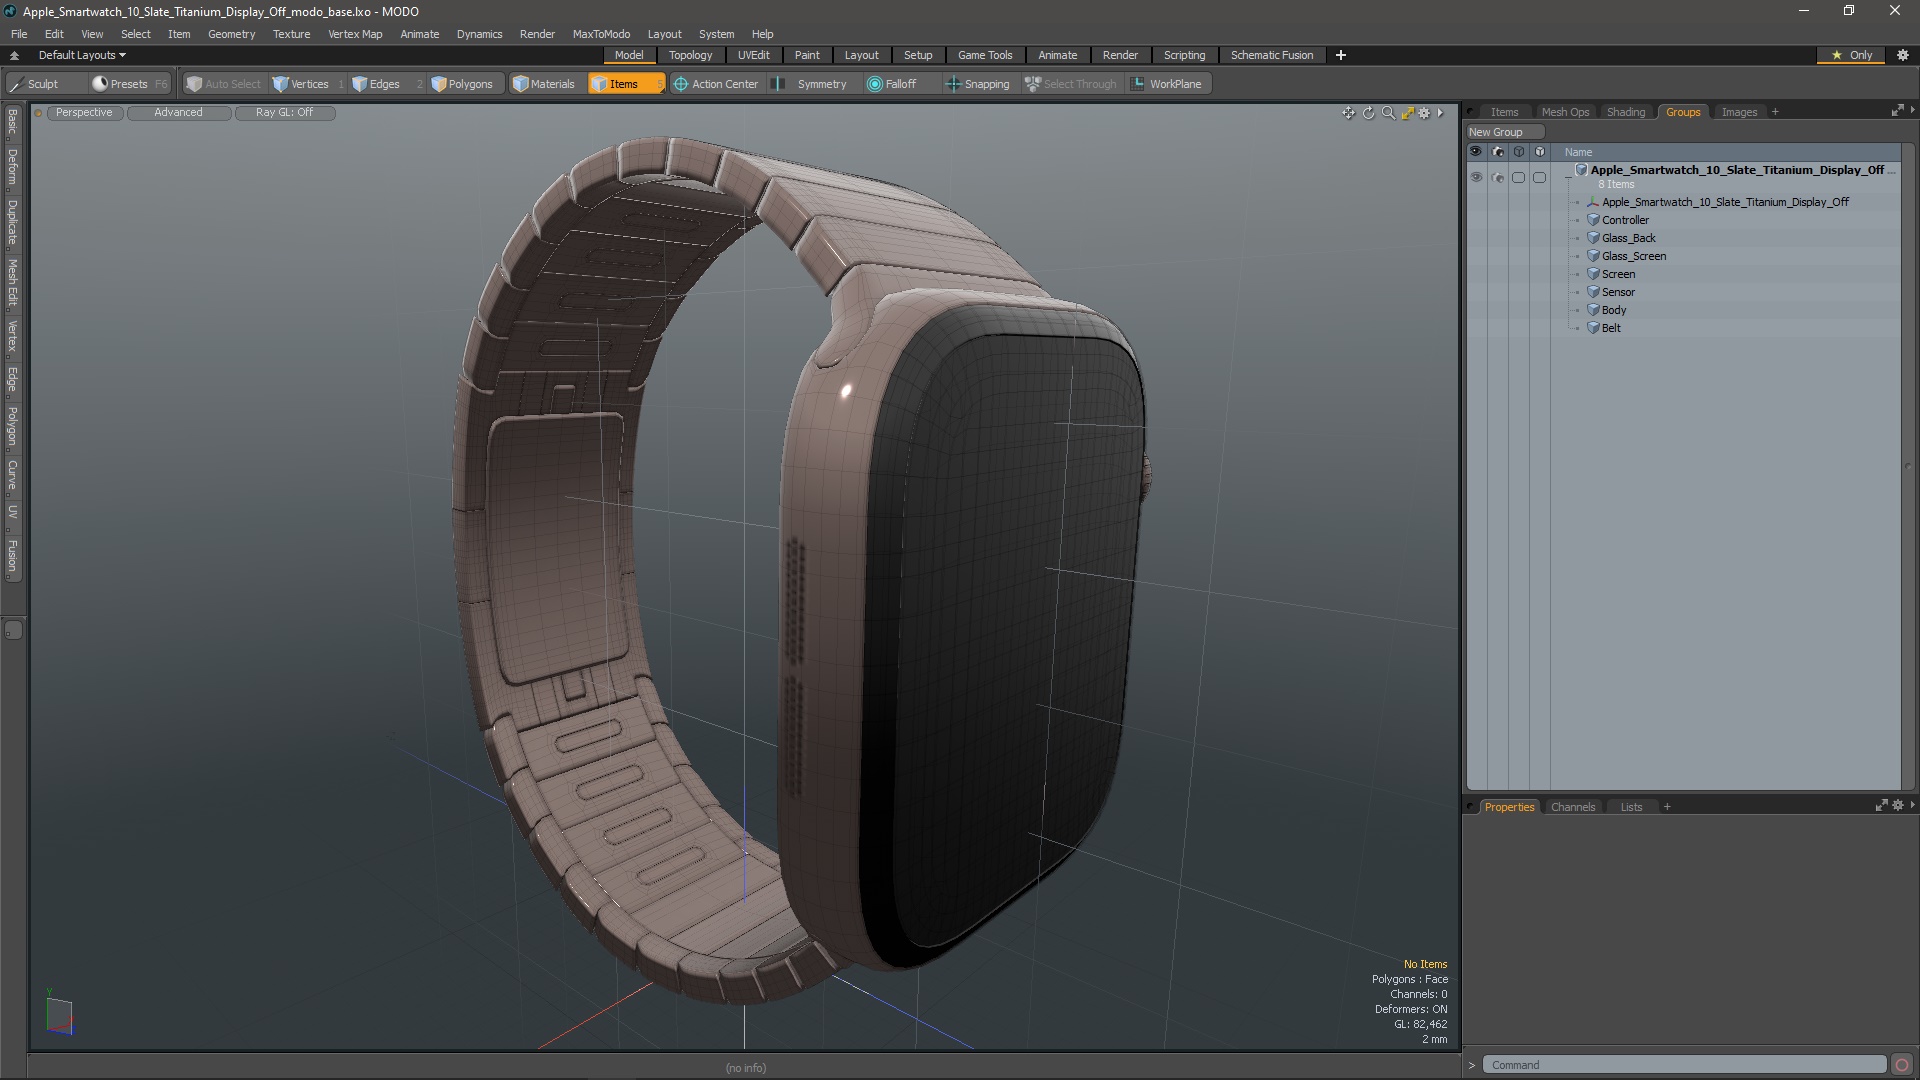
Task: Open the Sculpt tools
Action: pos(35,84)
